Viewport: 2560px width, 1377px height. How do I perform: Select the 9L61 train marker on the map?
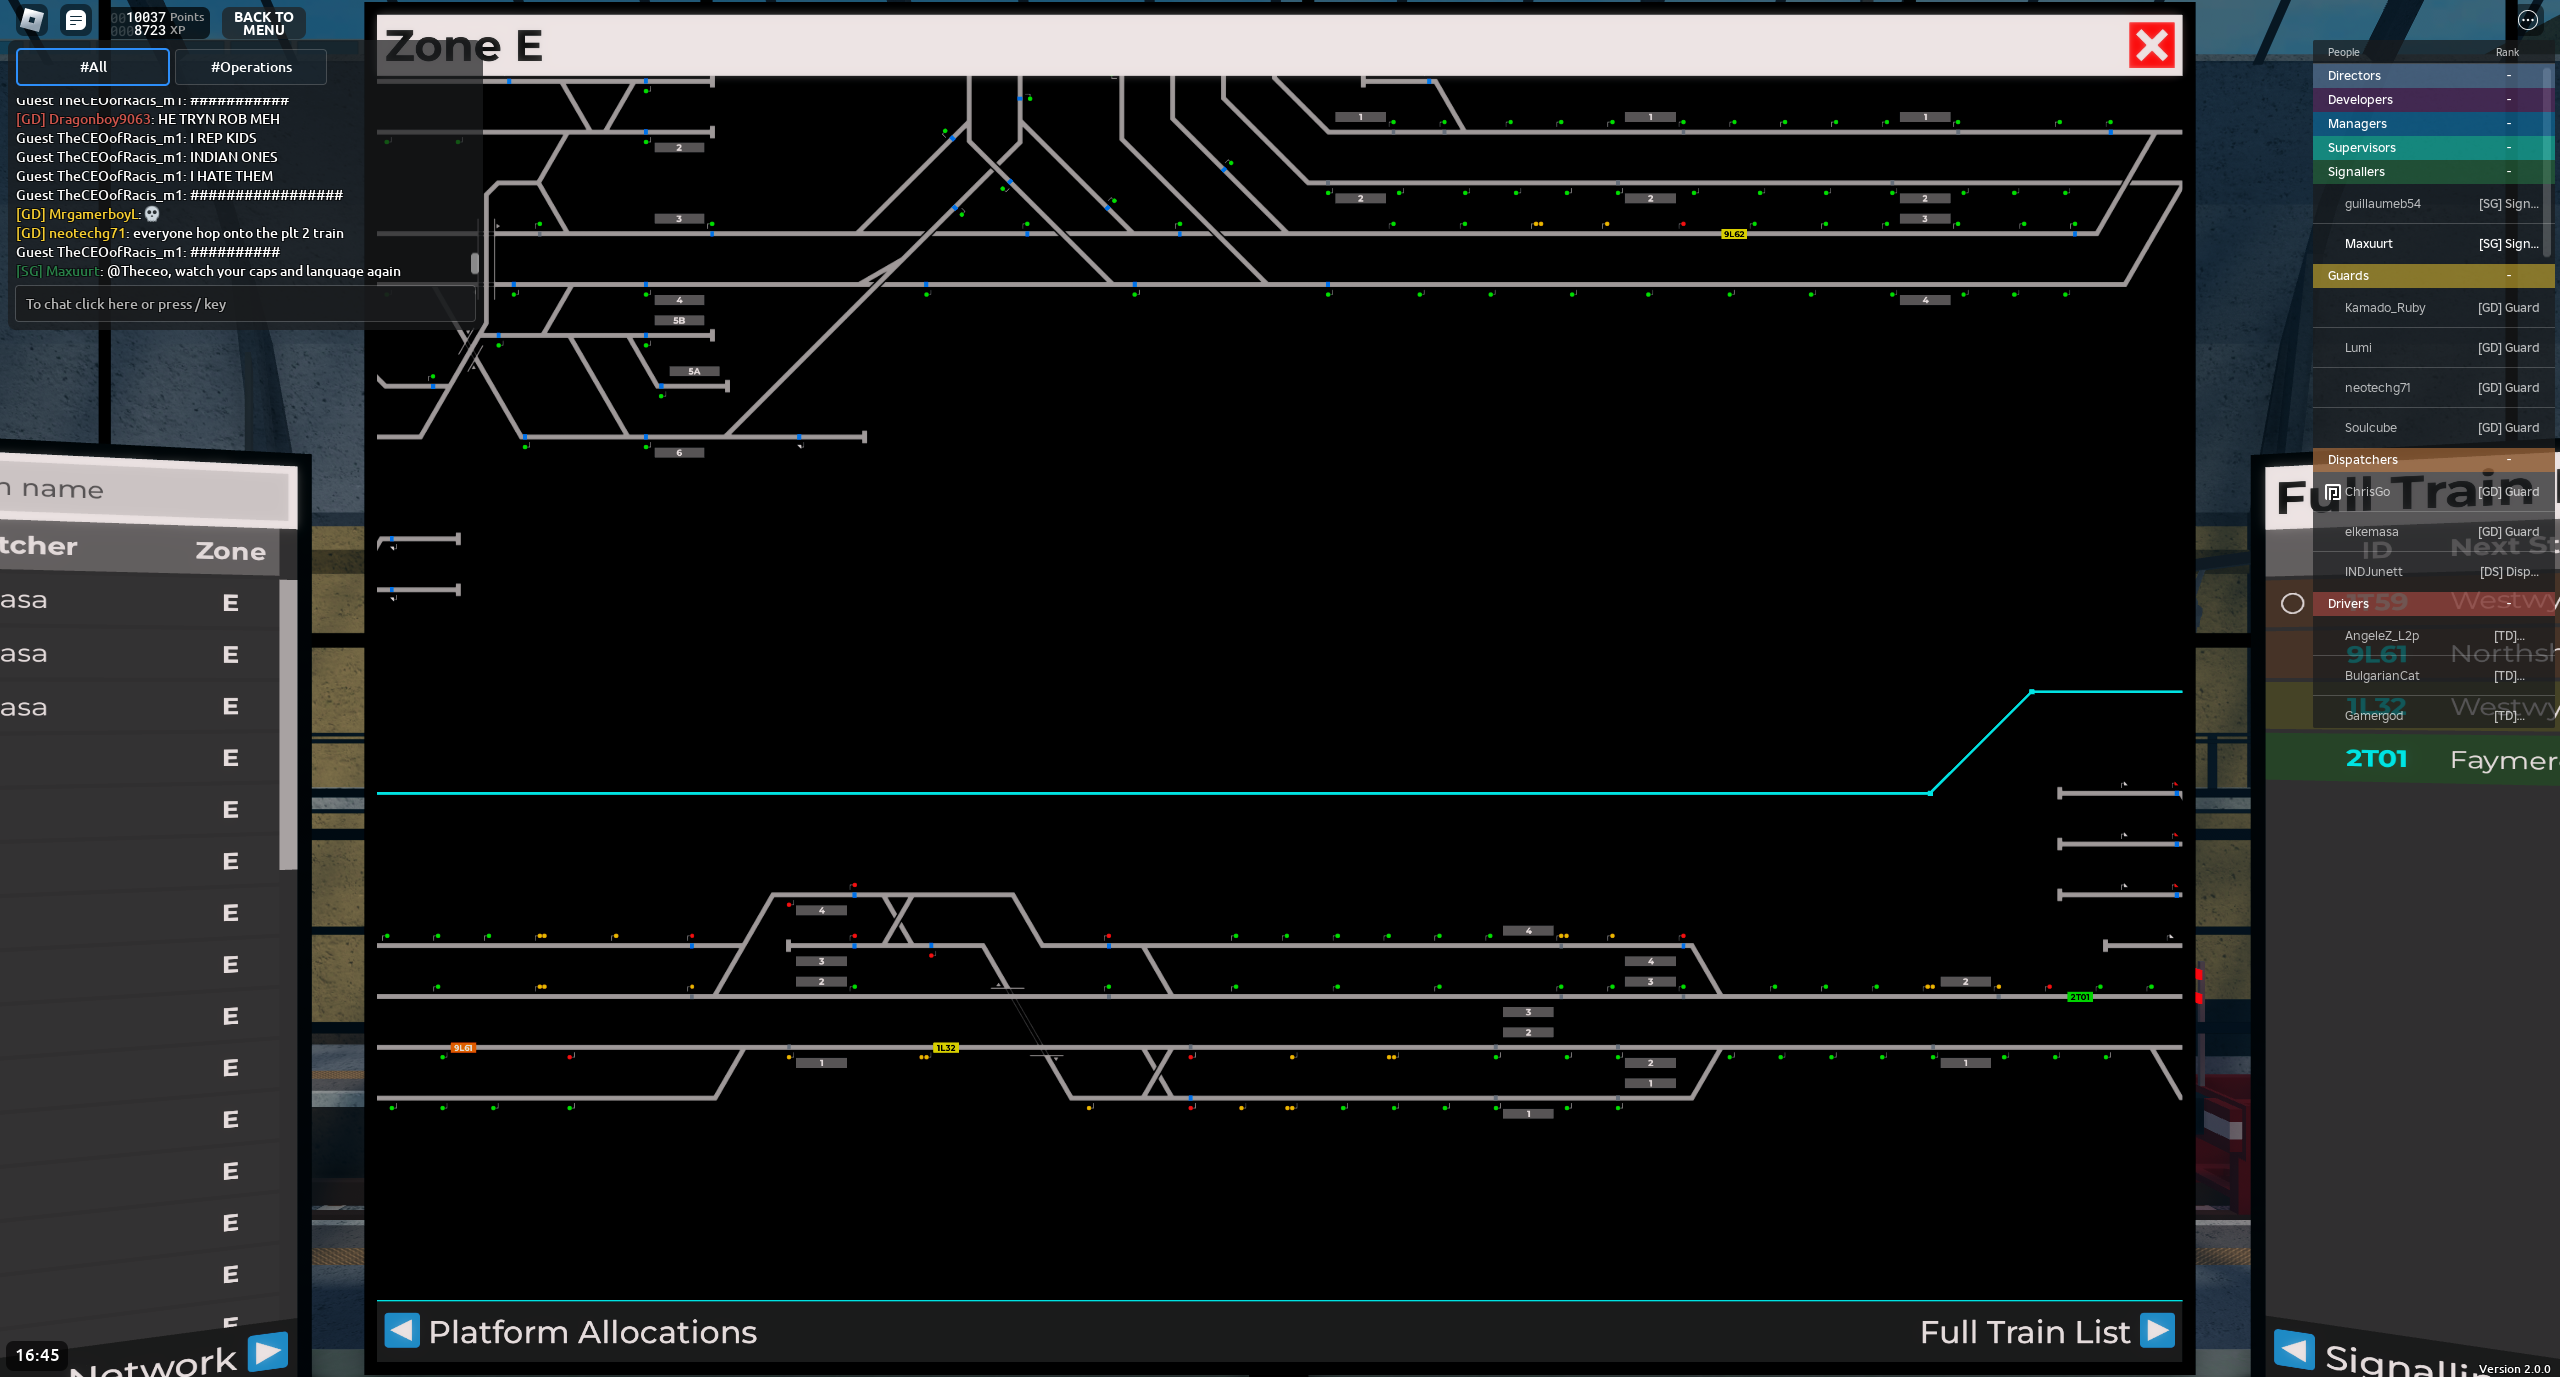click(x=463, y=1048)
